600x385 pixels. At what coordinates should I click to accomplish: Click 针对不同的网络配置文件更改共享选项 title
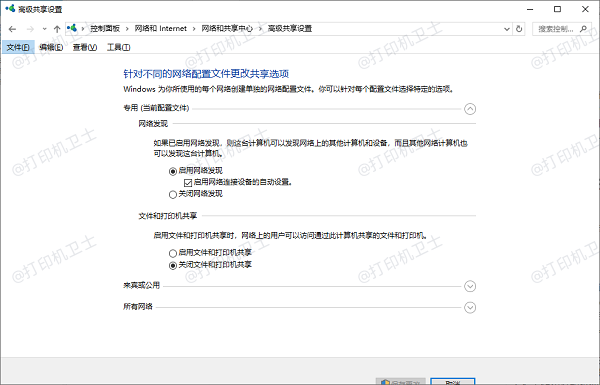[206, 74]
